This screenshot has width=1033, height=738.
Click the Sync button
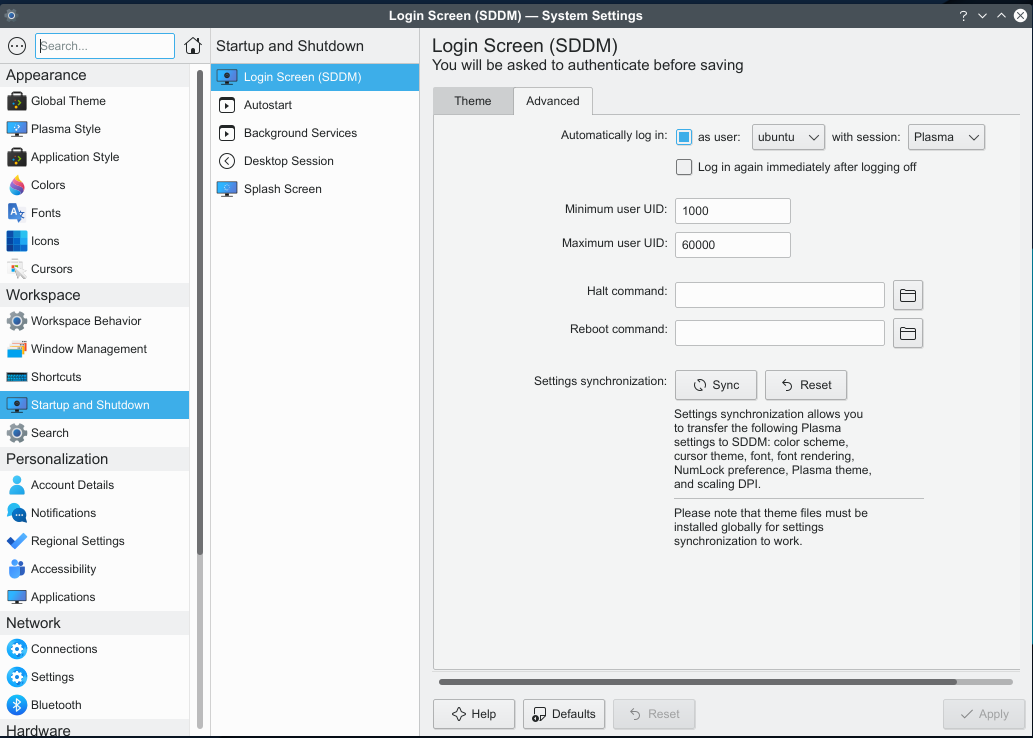[x=715, y=385]
